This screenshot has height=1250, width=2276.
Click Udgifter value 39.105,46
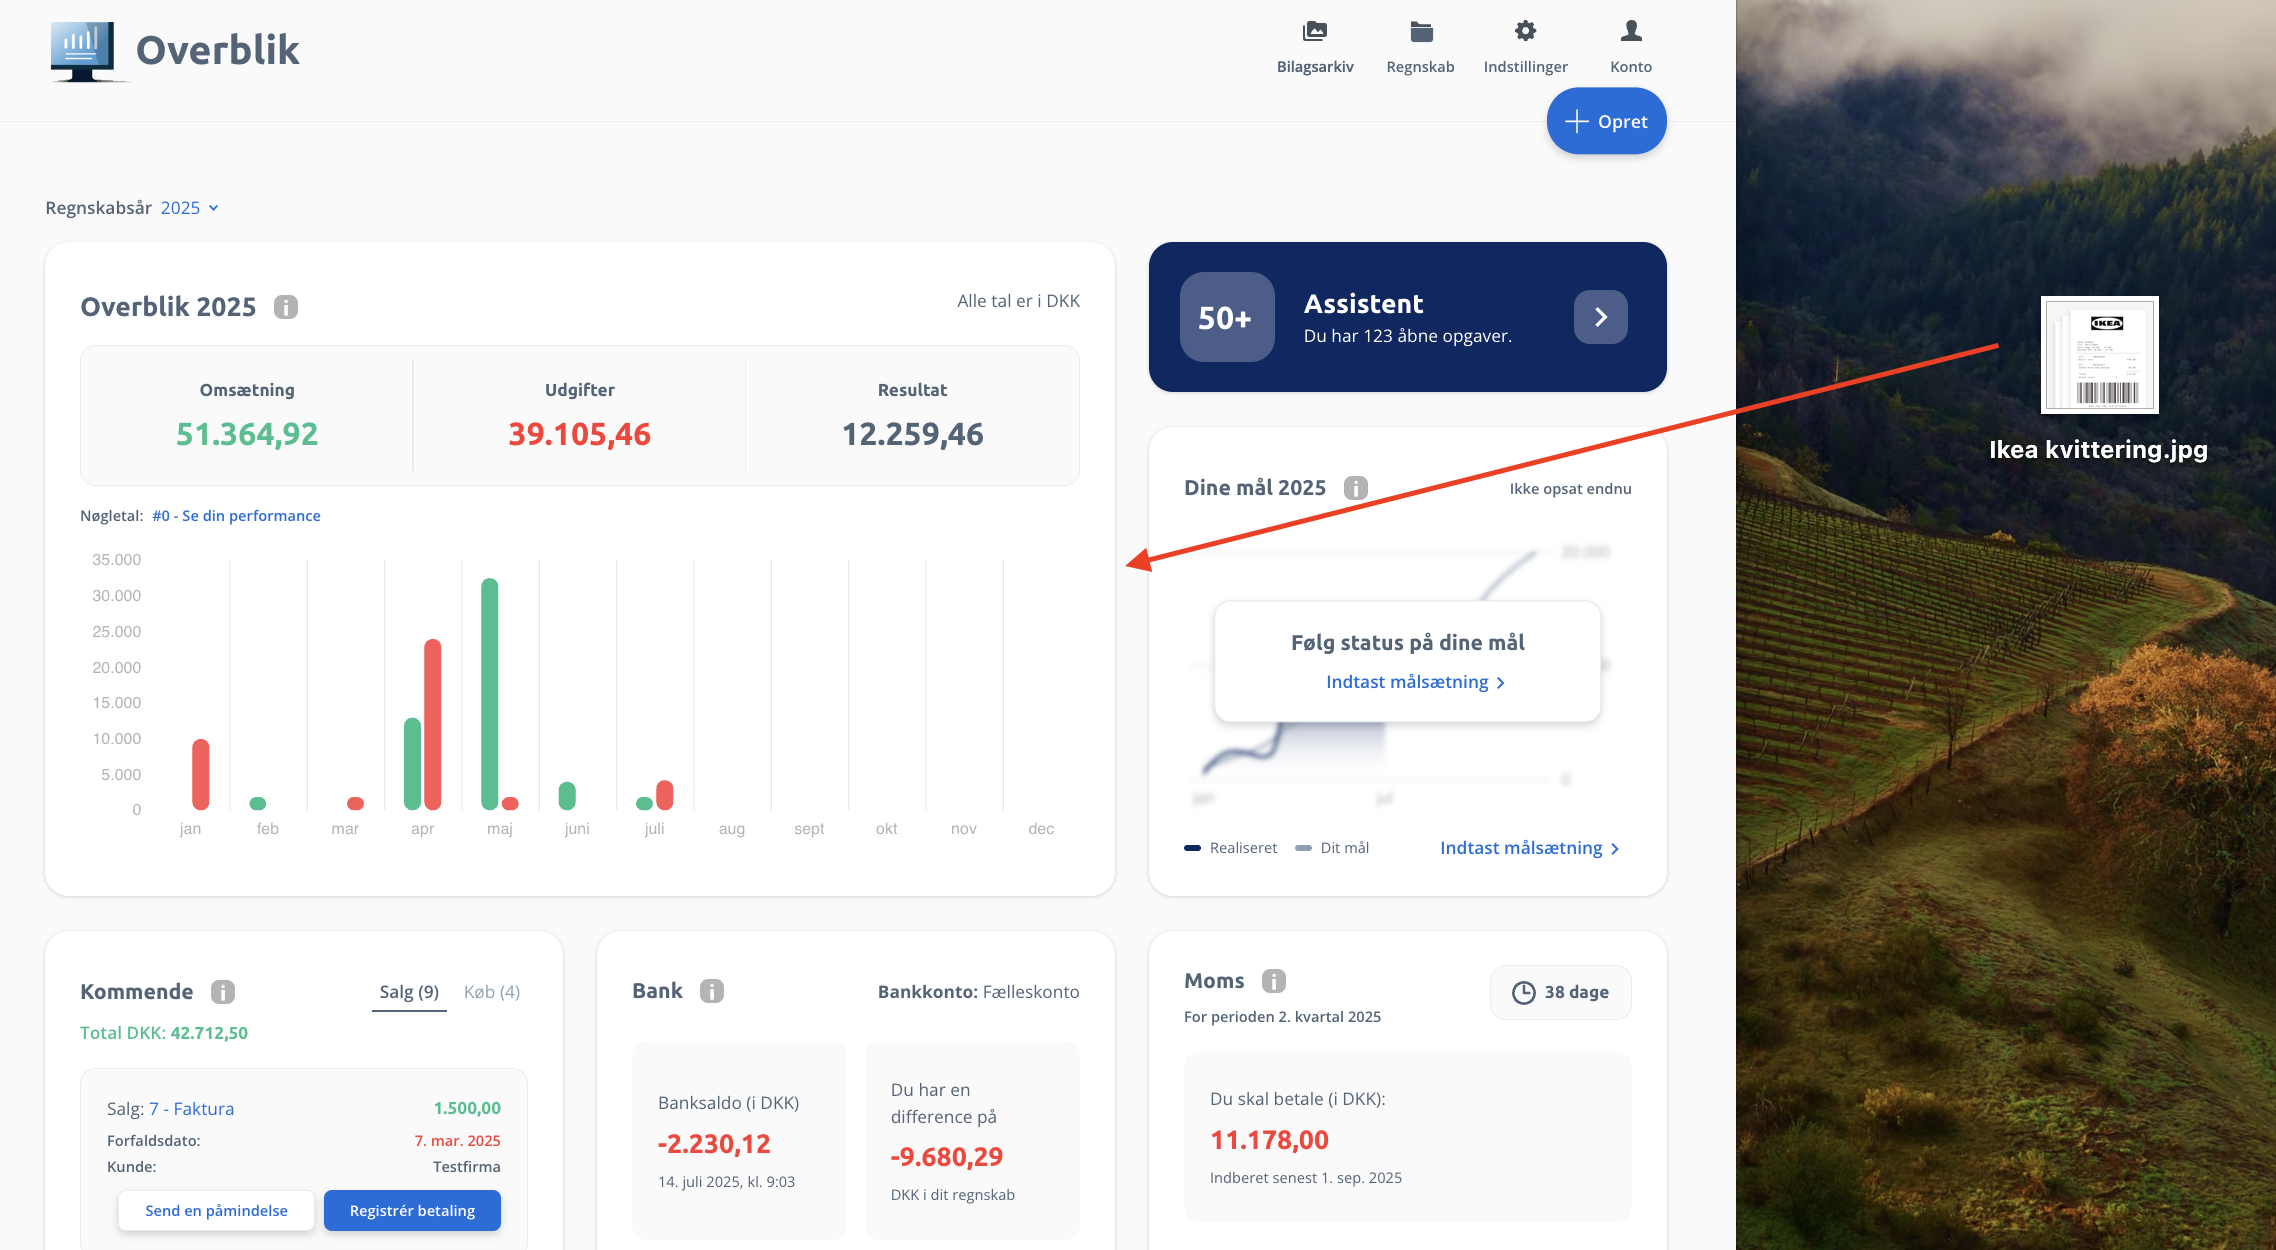click(579, 434)
